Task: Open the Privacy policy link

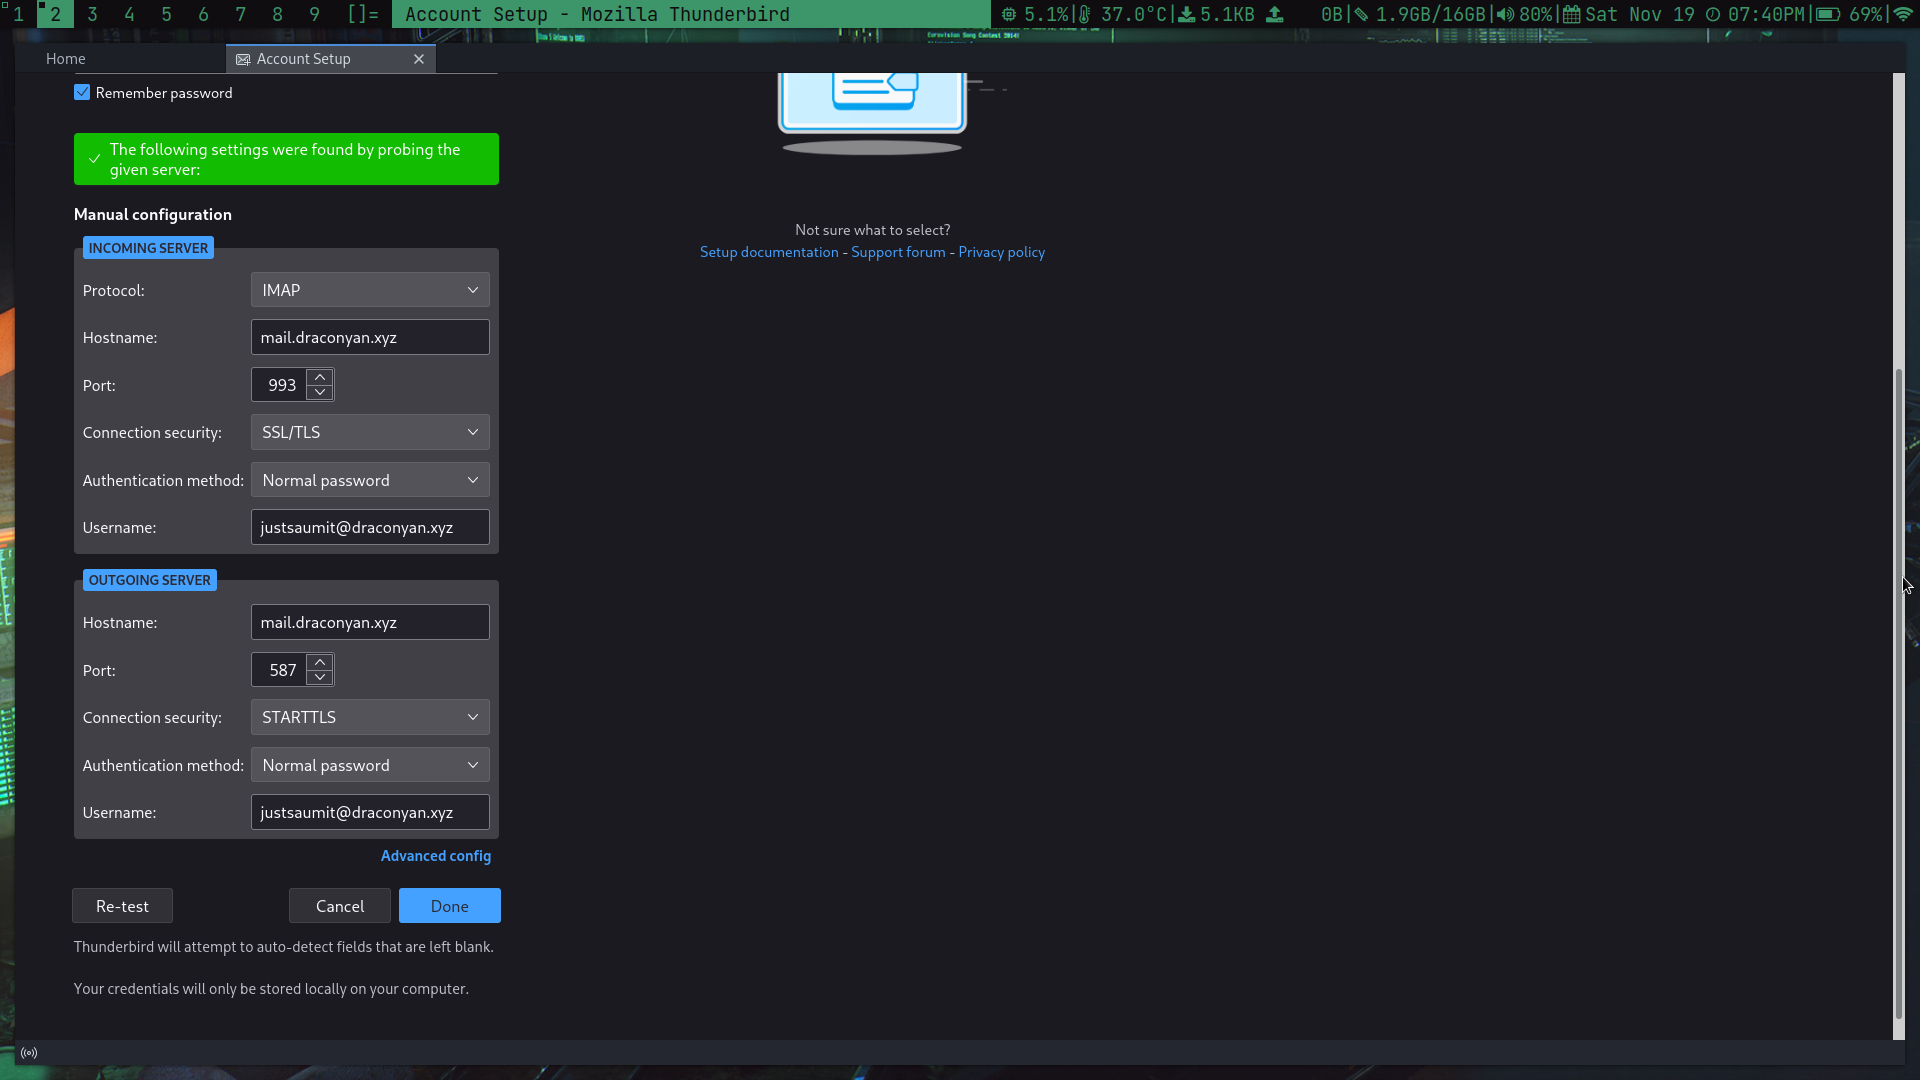Action: [1001, 252]
